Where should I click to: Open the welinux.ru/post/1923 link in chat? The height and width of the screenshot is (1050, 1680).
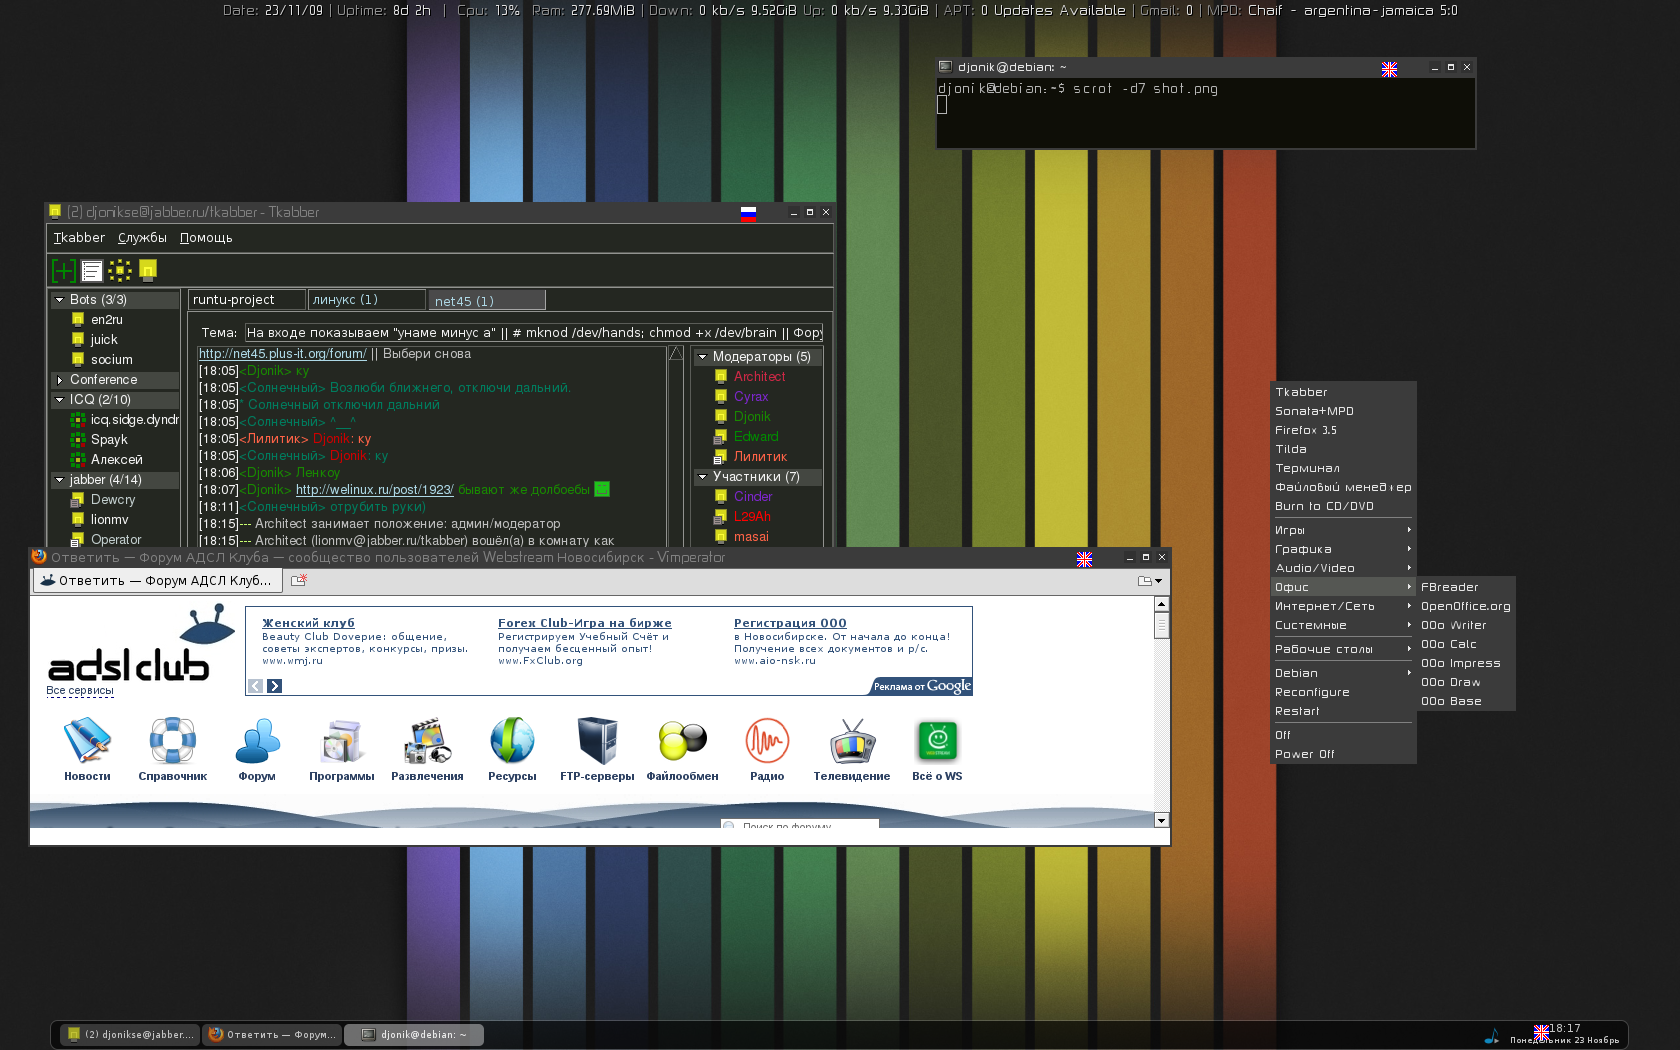pos(374,490)
